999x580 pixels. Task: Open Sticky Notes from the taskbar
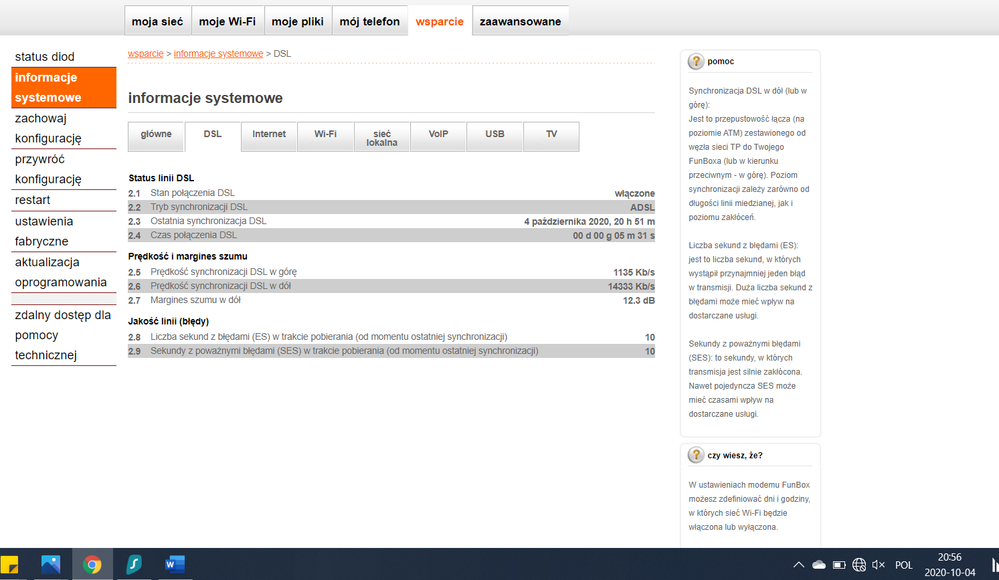tap(9, 565)
